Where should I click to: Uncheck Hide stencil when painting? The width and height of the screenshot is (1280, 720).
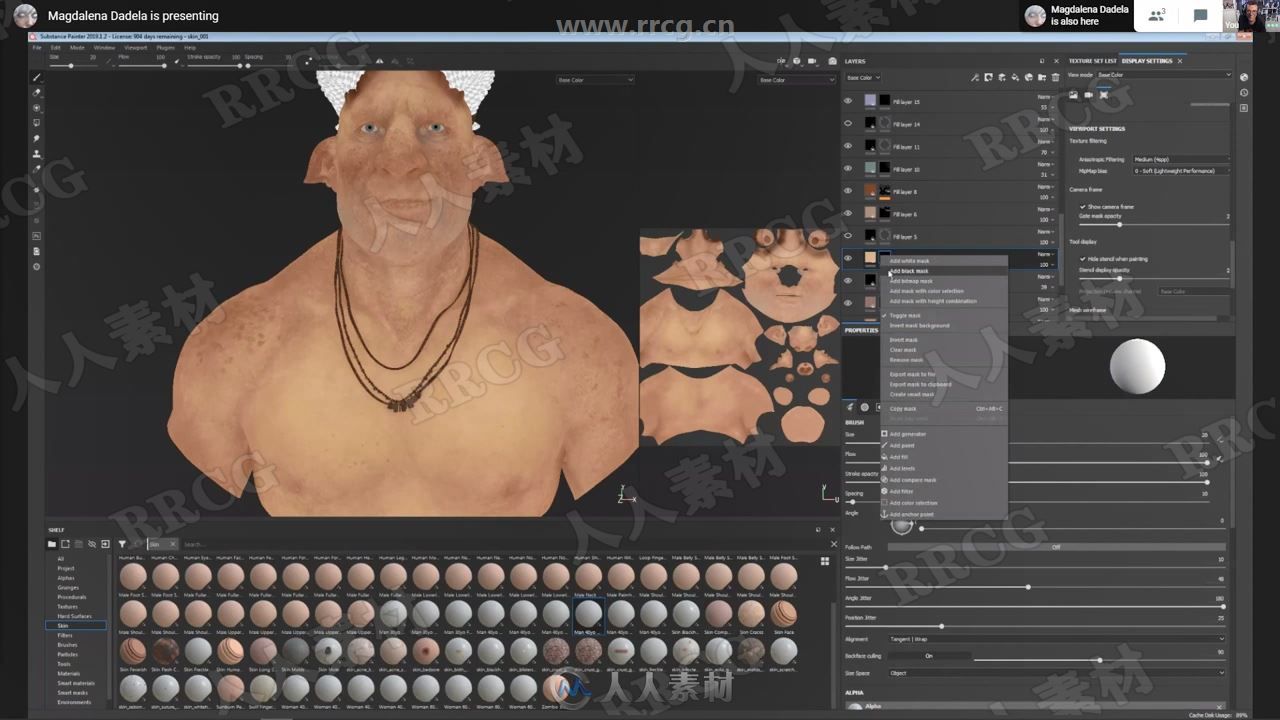tap(1083, 258)
